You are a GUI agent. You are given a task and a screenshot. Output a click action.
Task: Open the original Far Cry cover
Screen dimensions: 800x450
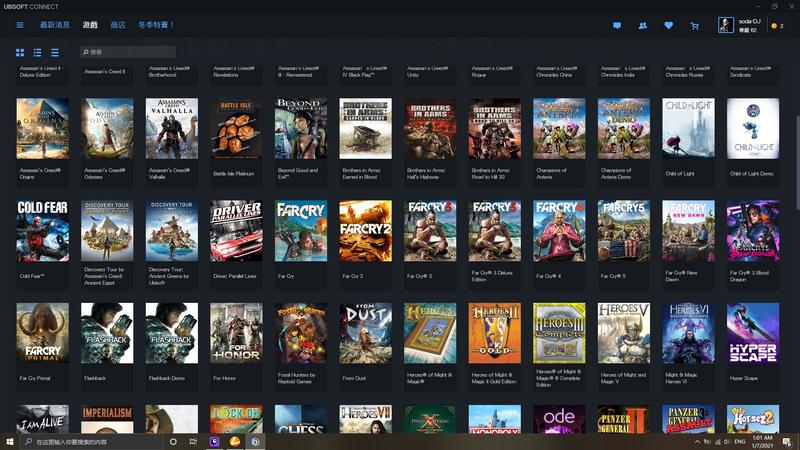coord(301,231)
